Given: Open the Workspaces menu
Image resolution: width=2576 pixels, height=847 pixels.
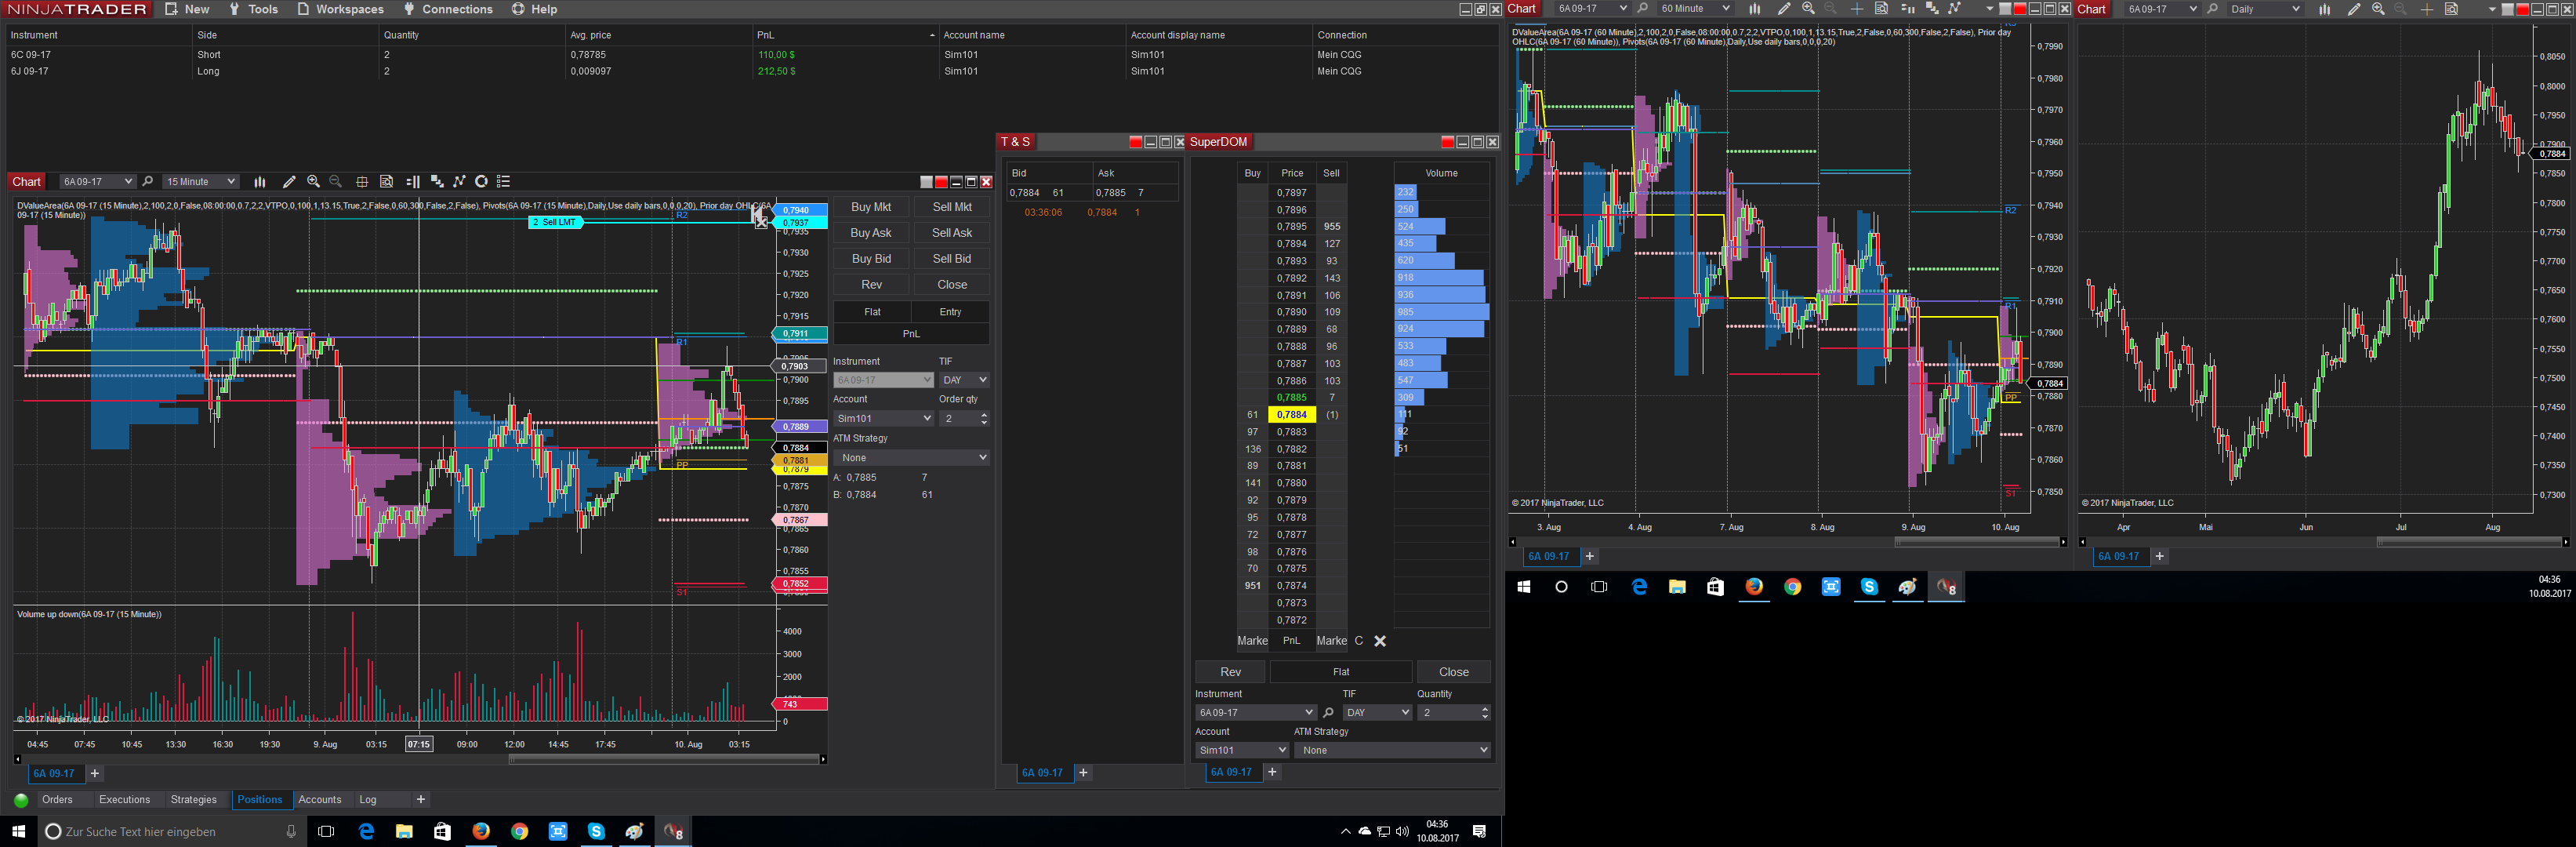Looking at the screenshot, I should pyautogui.click(x=340, y=9).
